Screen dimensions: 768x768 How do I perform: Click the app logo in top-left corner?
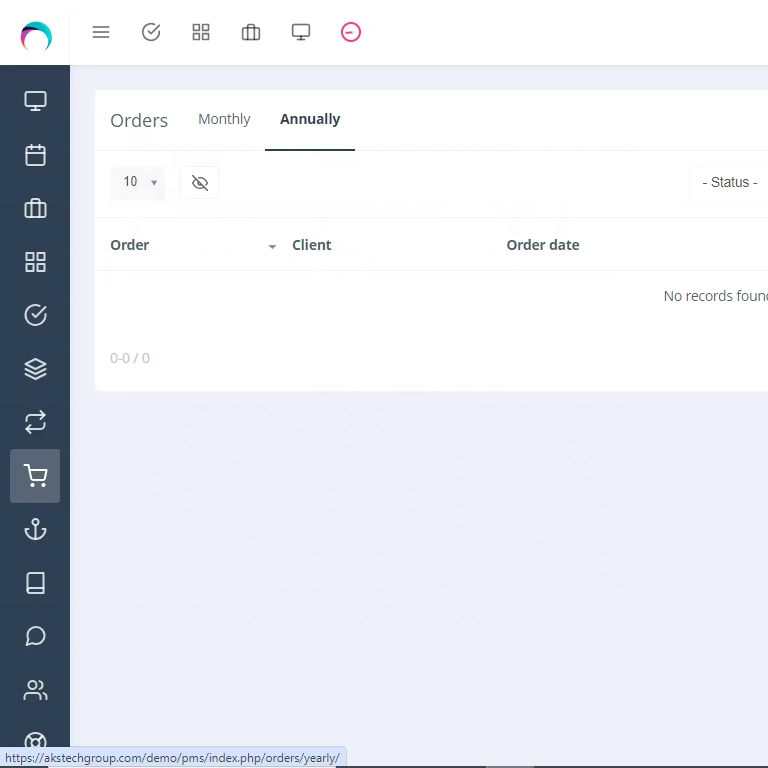click(x=36, y=36)
